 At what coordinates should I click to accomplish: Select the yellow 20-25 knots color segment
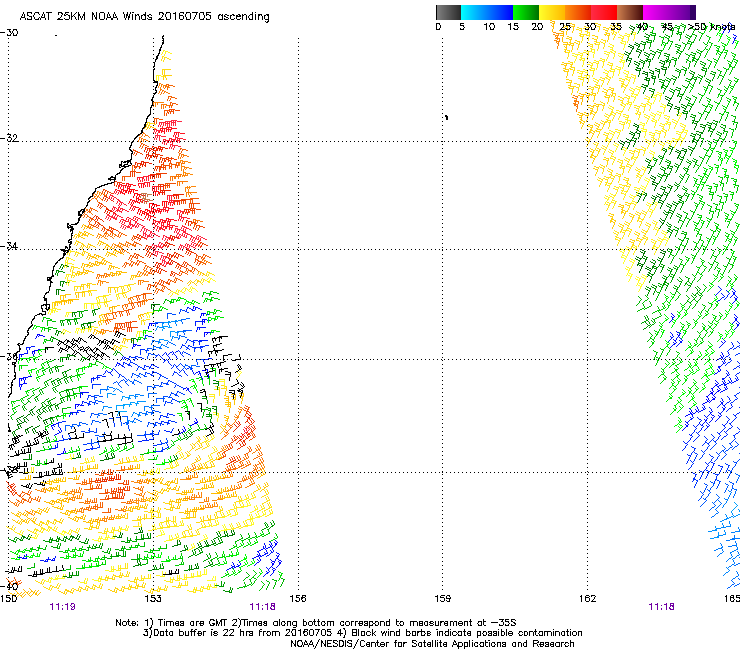tap(552, 12)
